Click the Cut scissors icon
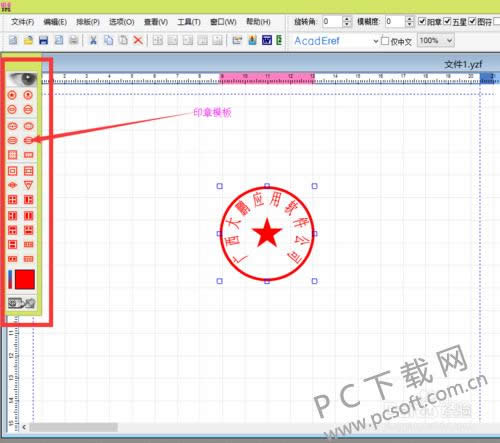Screen dimensions: 500x443 [93, 40]
